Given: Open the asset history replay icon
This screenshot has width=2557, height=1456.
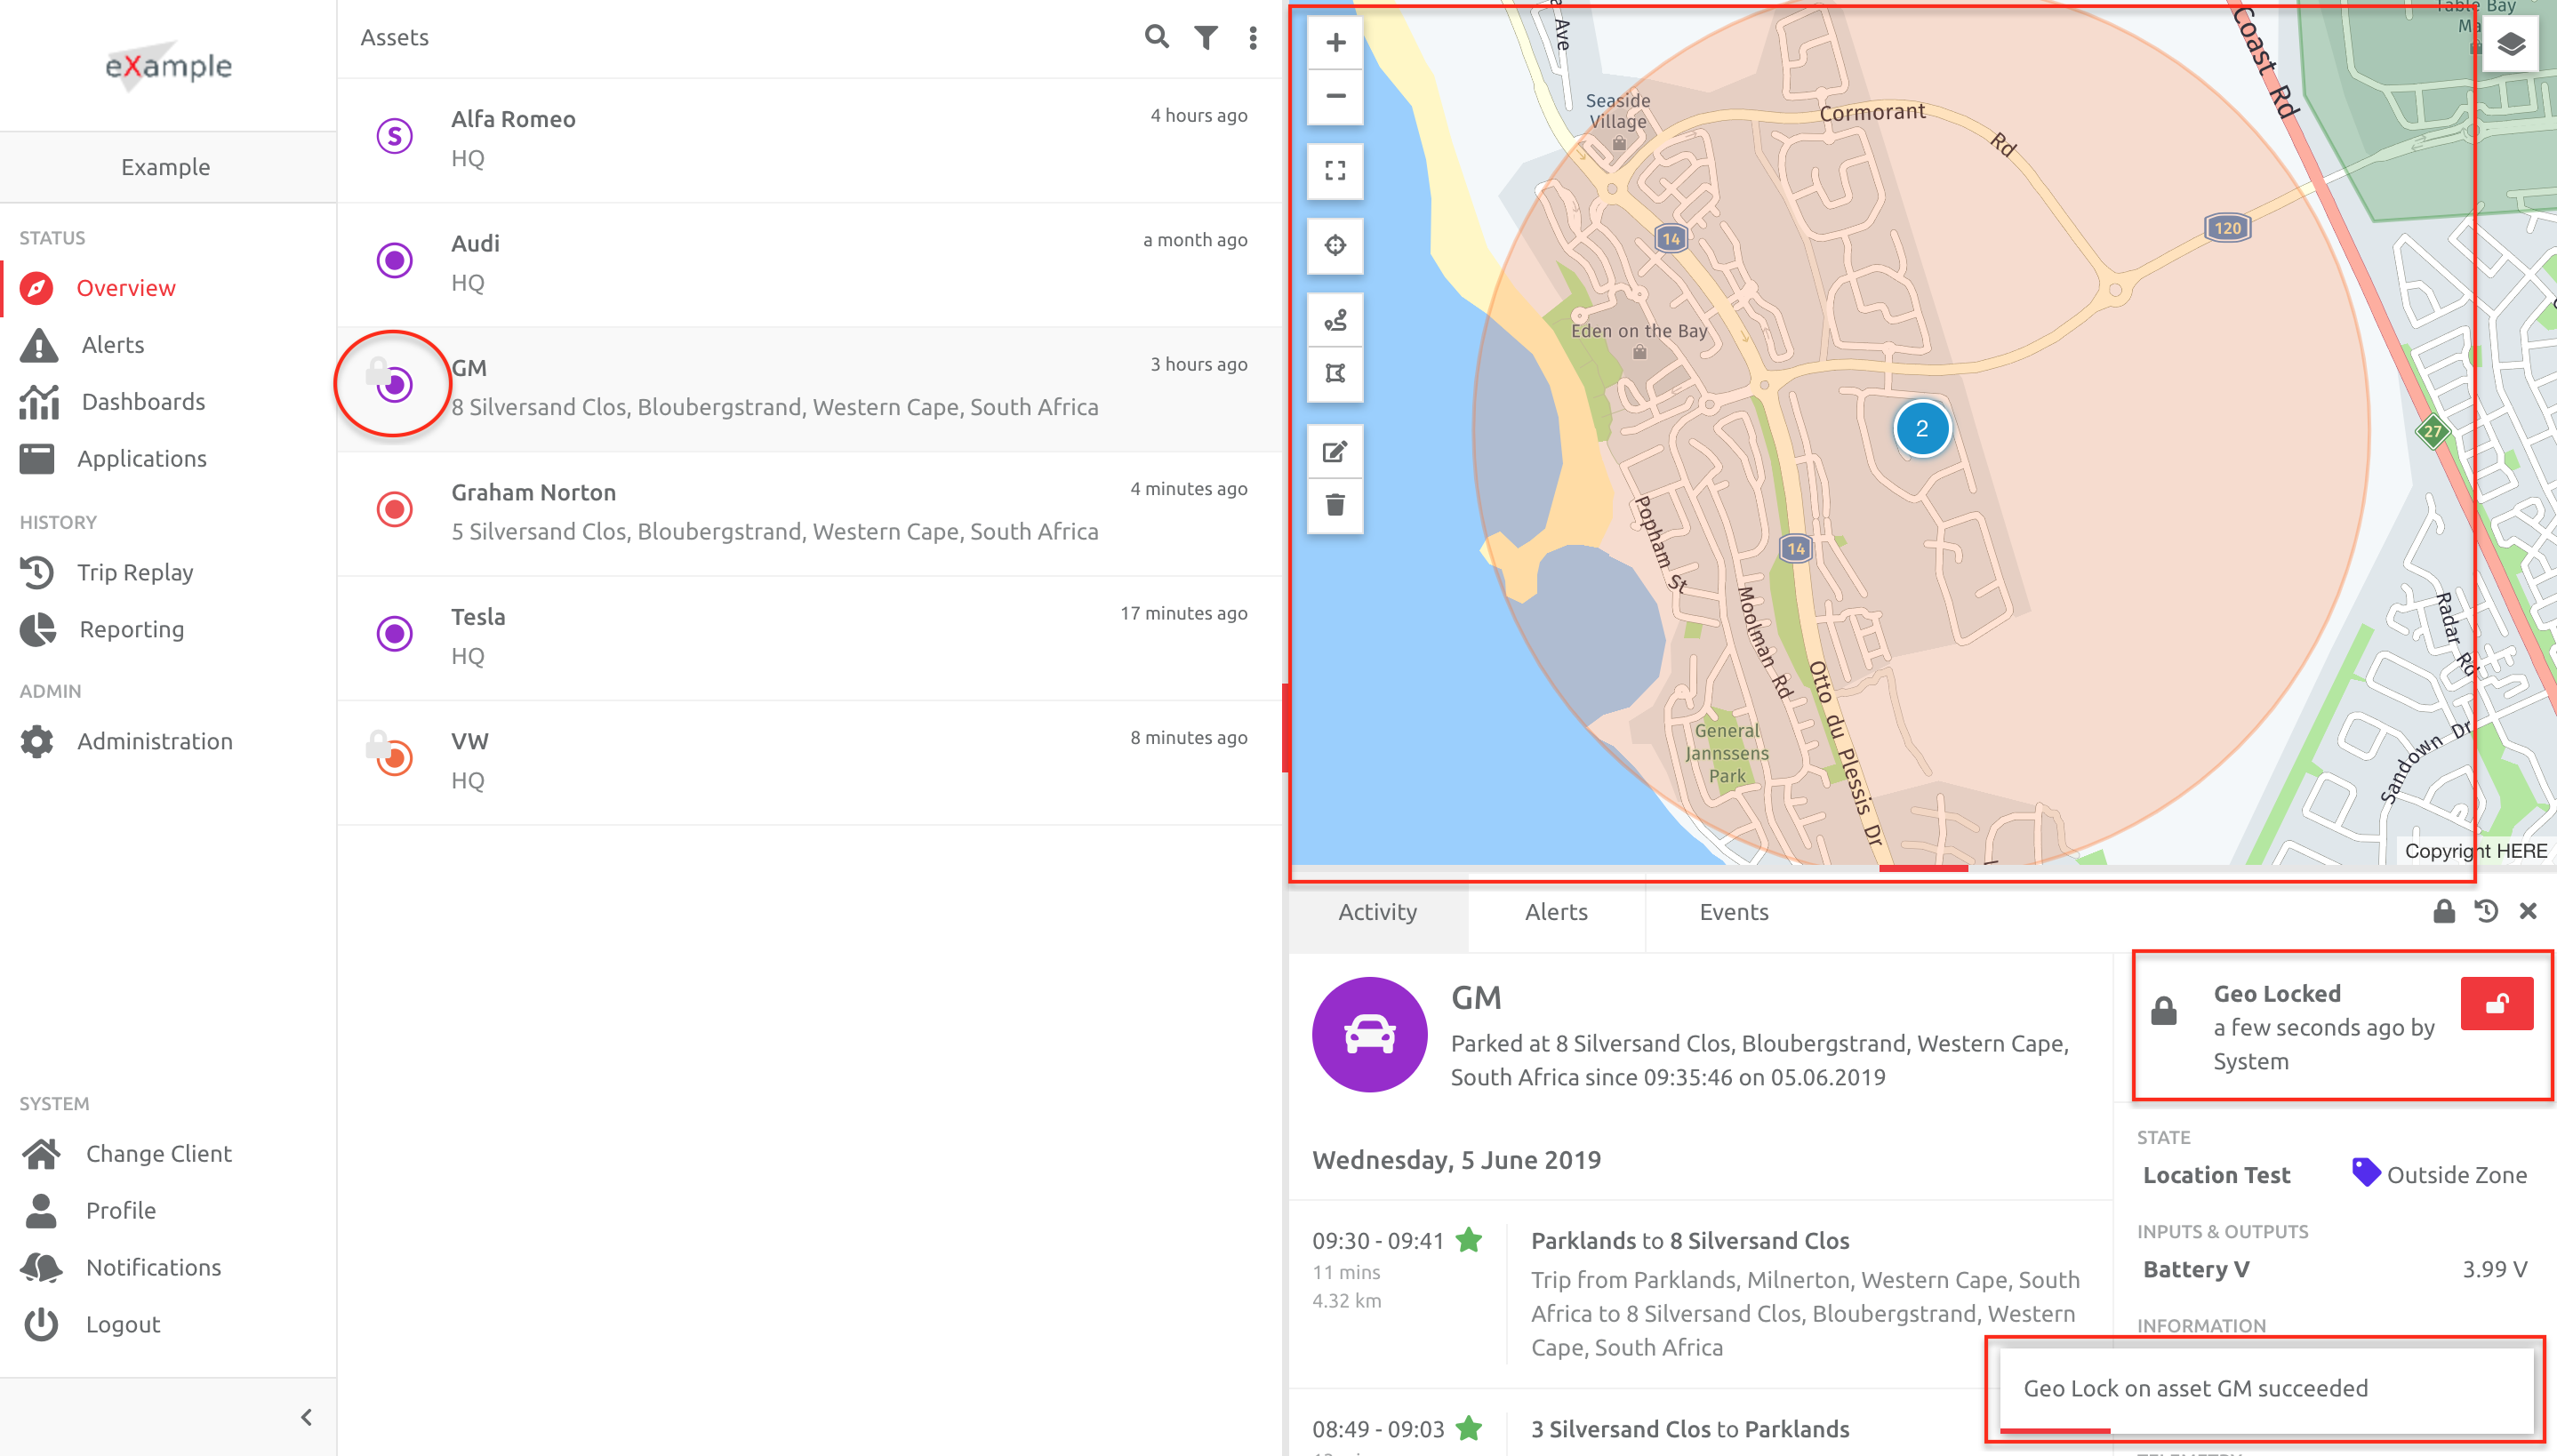Looking at the screenshot, I should (2486, 911).
